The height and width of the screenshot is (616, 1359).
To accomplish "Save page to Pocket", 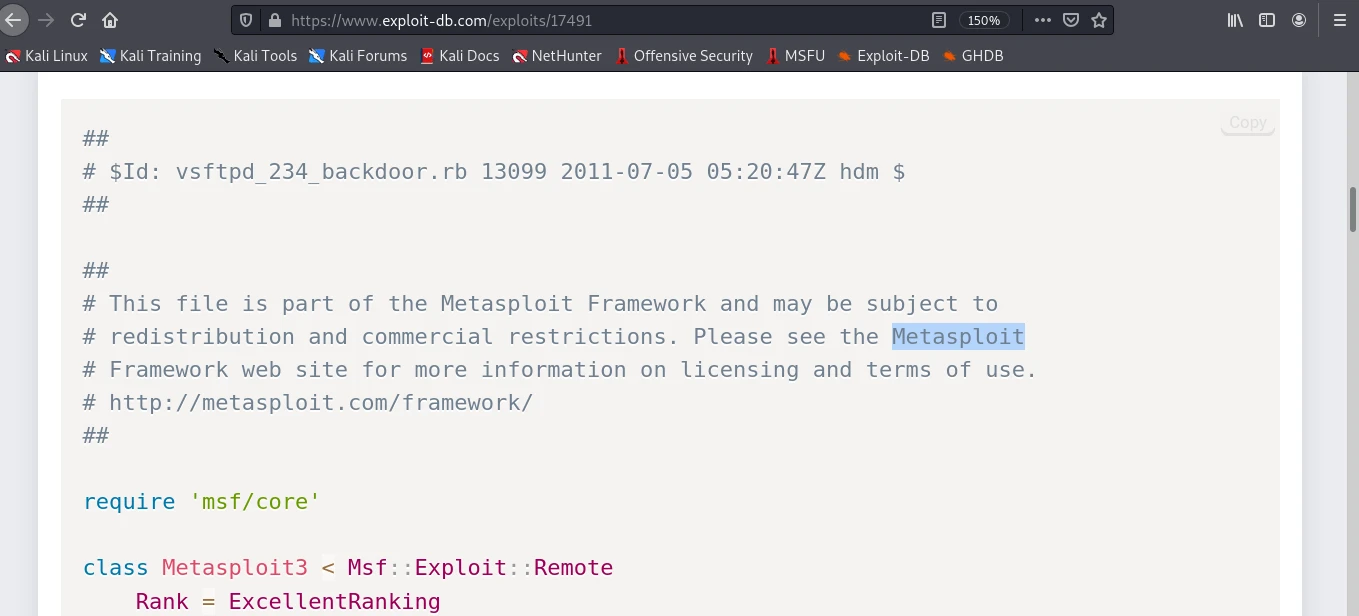I will 1071,20.
